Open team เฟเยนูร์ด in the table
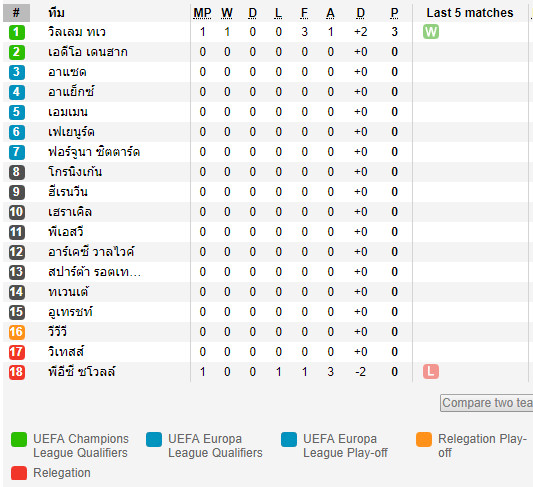533x487 pixels. (71, 132)
